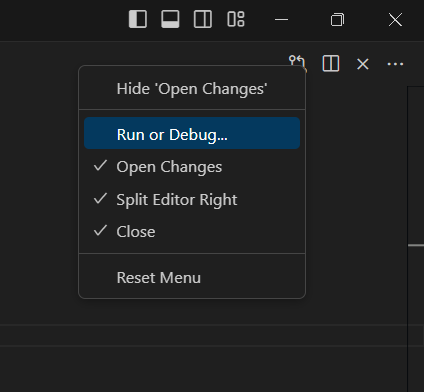
Task: Click the checkmark next to Open Changes
Action: click(100, 166)
